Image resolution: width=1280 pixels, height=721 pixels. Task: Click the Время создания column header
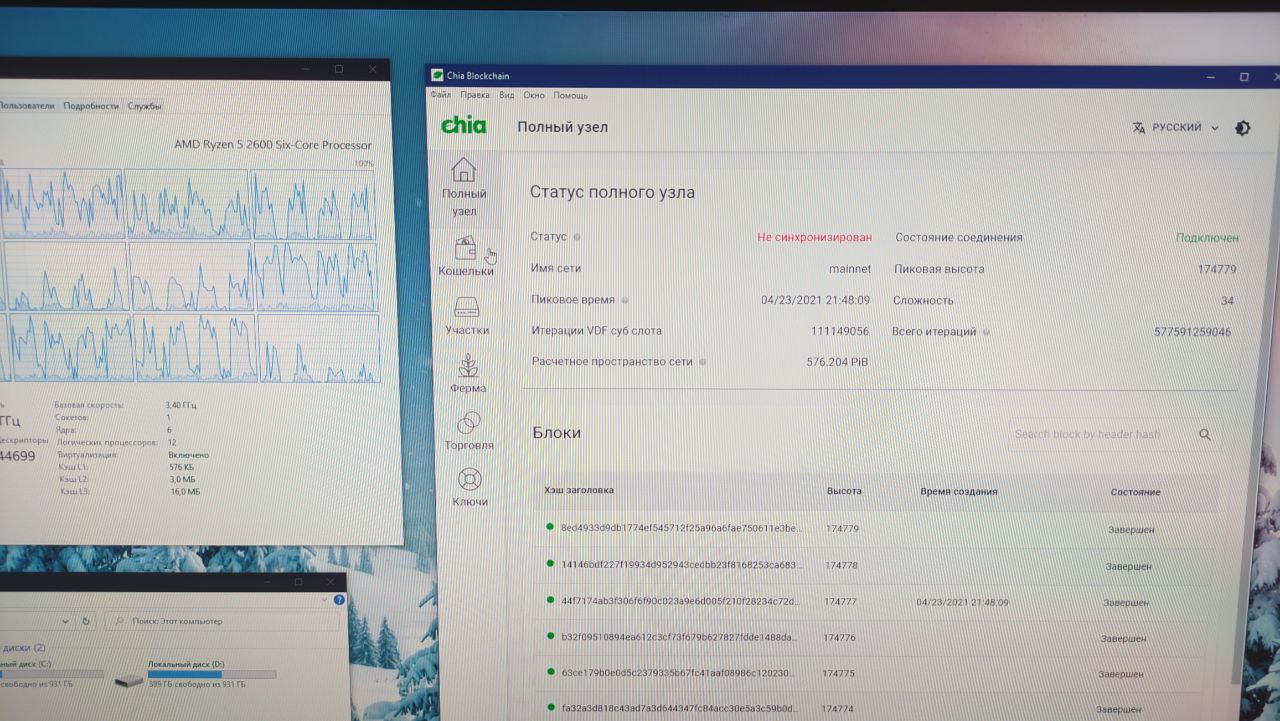[x=958, y=491]
